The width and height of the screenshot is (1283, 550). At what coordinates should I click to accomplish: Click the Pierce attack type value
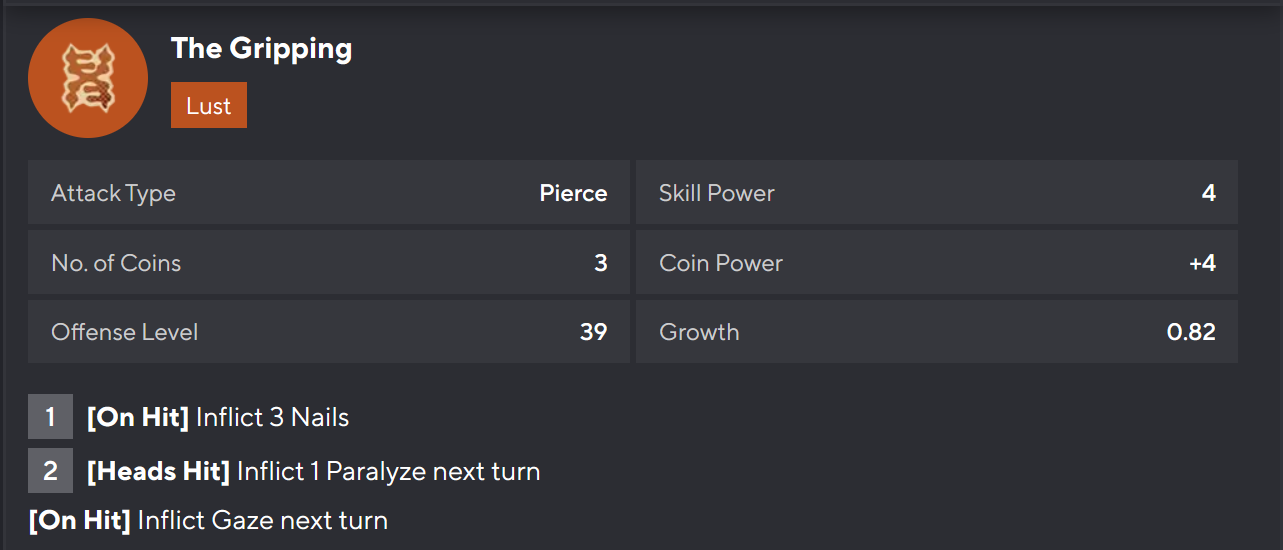coord(573,193)
